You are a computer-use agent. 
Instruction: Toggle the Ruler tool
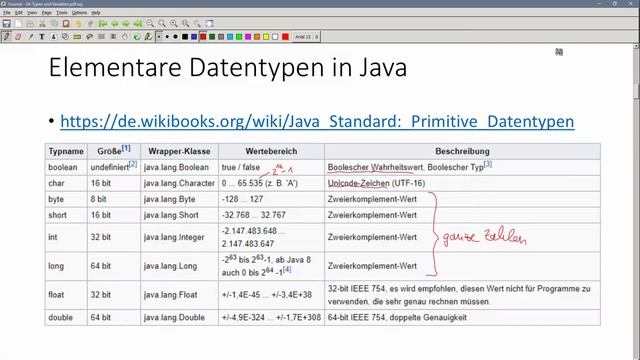(x=77, y=37)
